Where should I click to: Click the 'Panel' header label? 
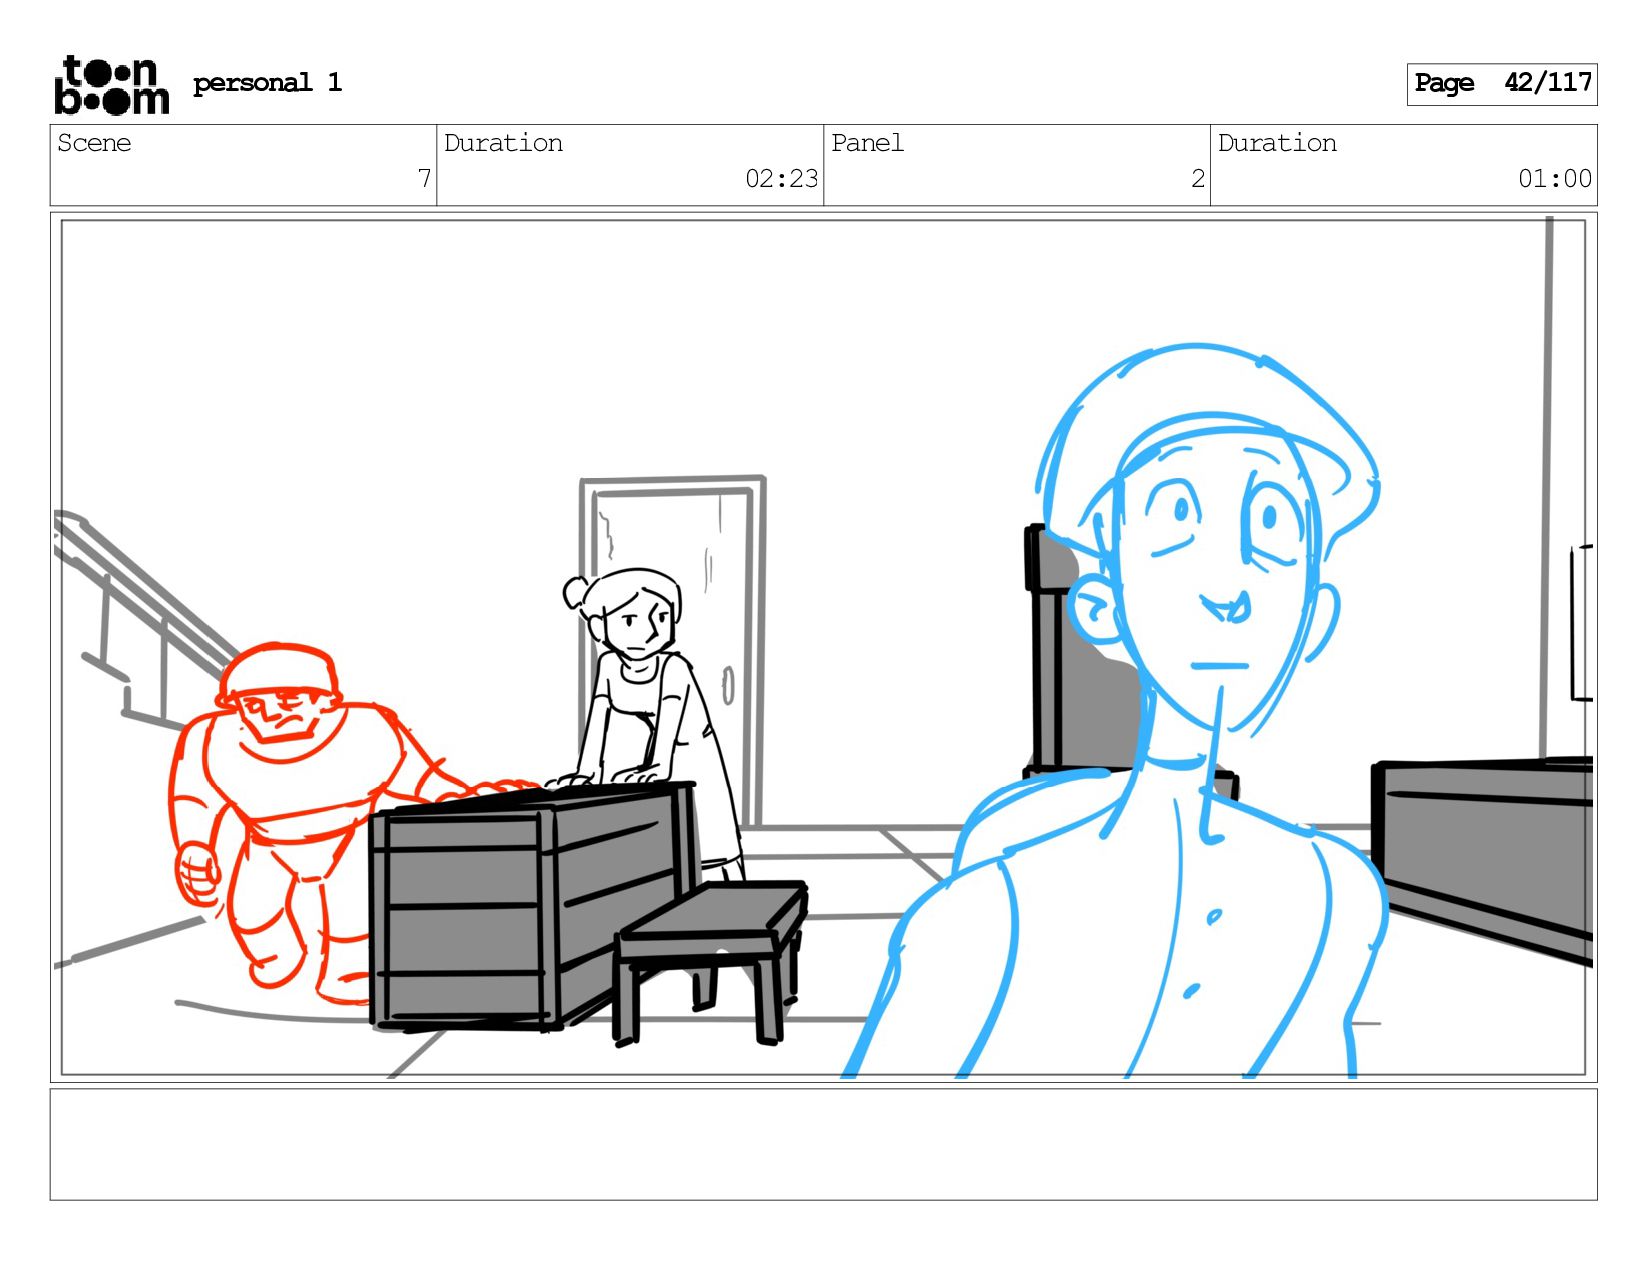click(x=867, y=143)
